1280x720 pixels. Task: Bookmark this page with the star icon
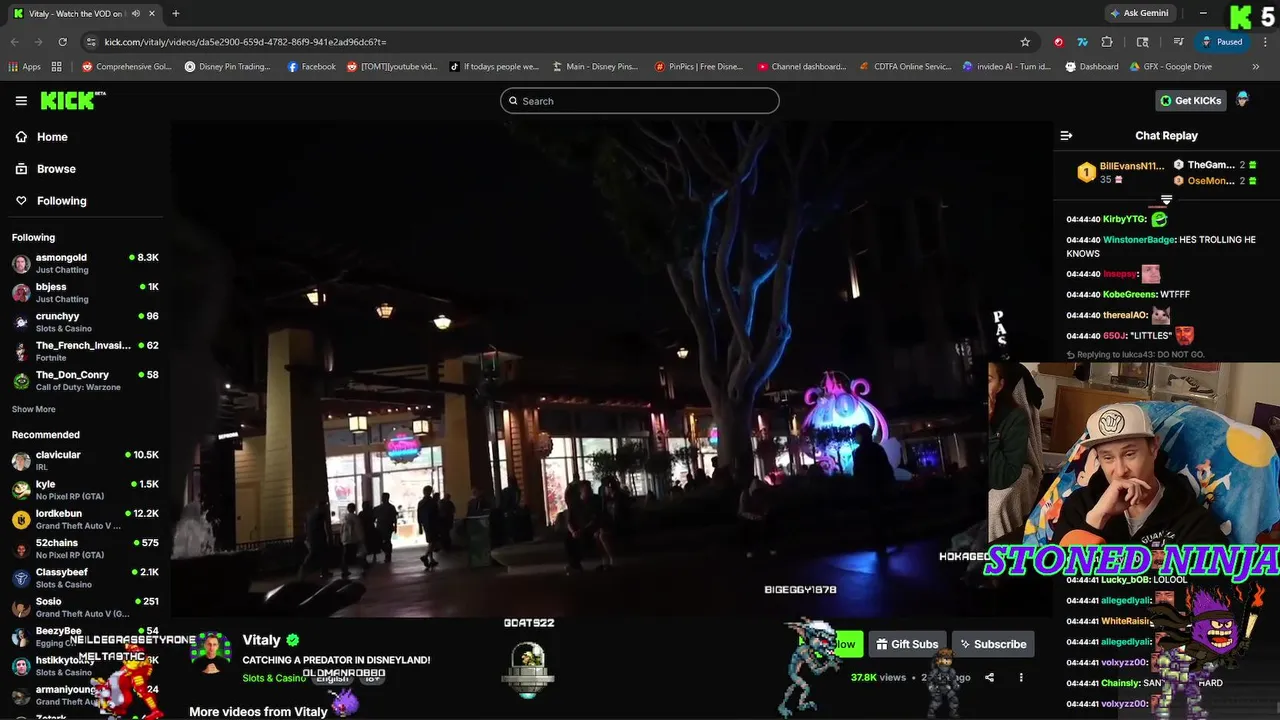click(x=1025, y=42)
